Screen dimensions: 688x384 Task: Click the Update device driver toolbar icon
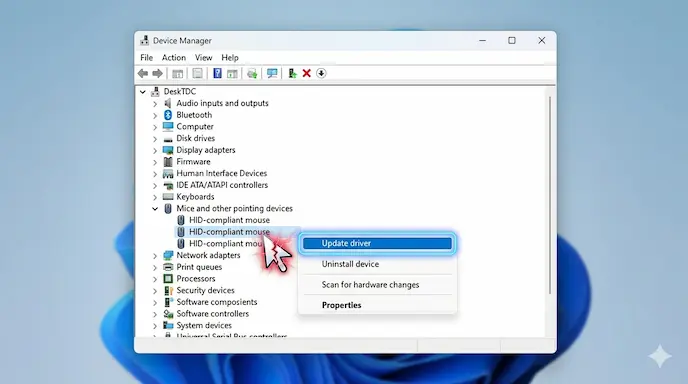point(292,73)
